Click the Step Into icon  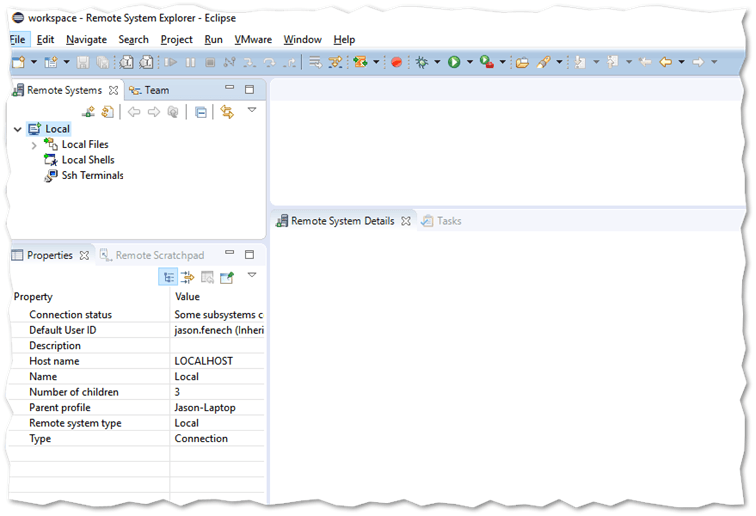tap(249, 62)
